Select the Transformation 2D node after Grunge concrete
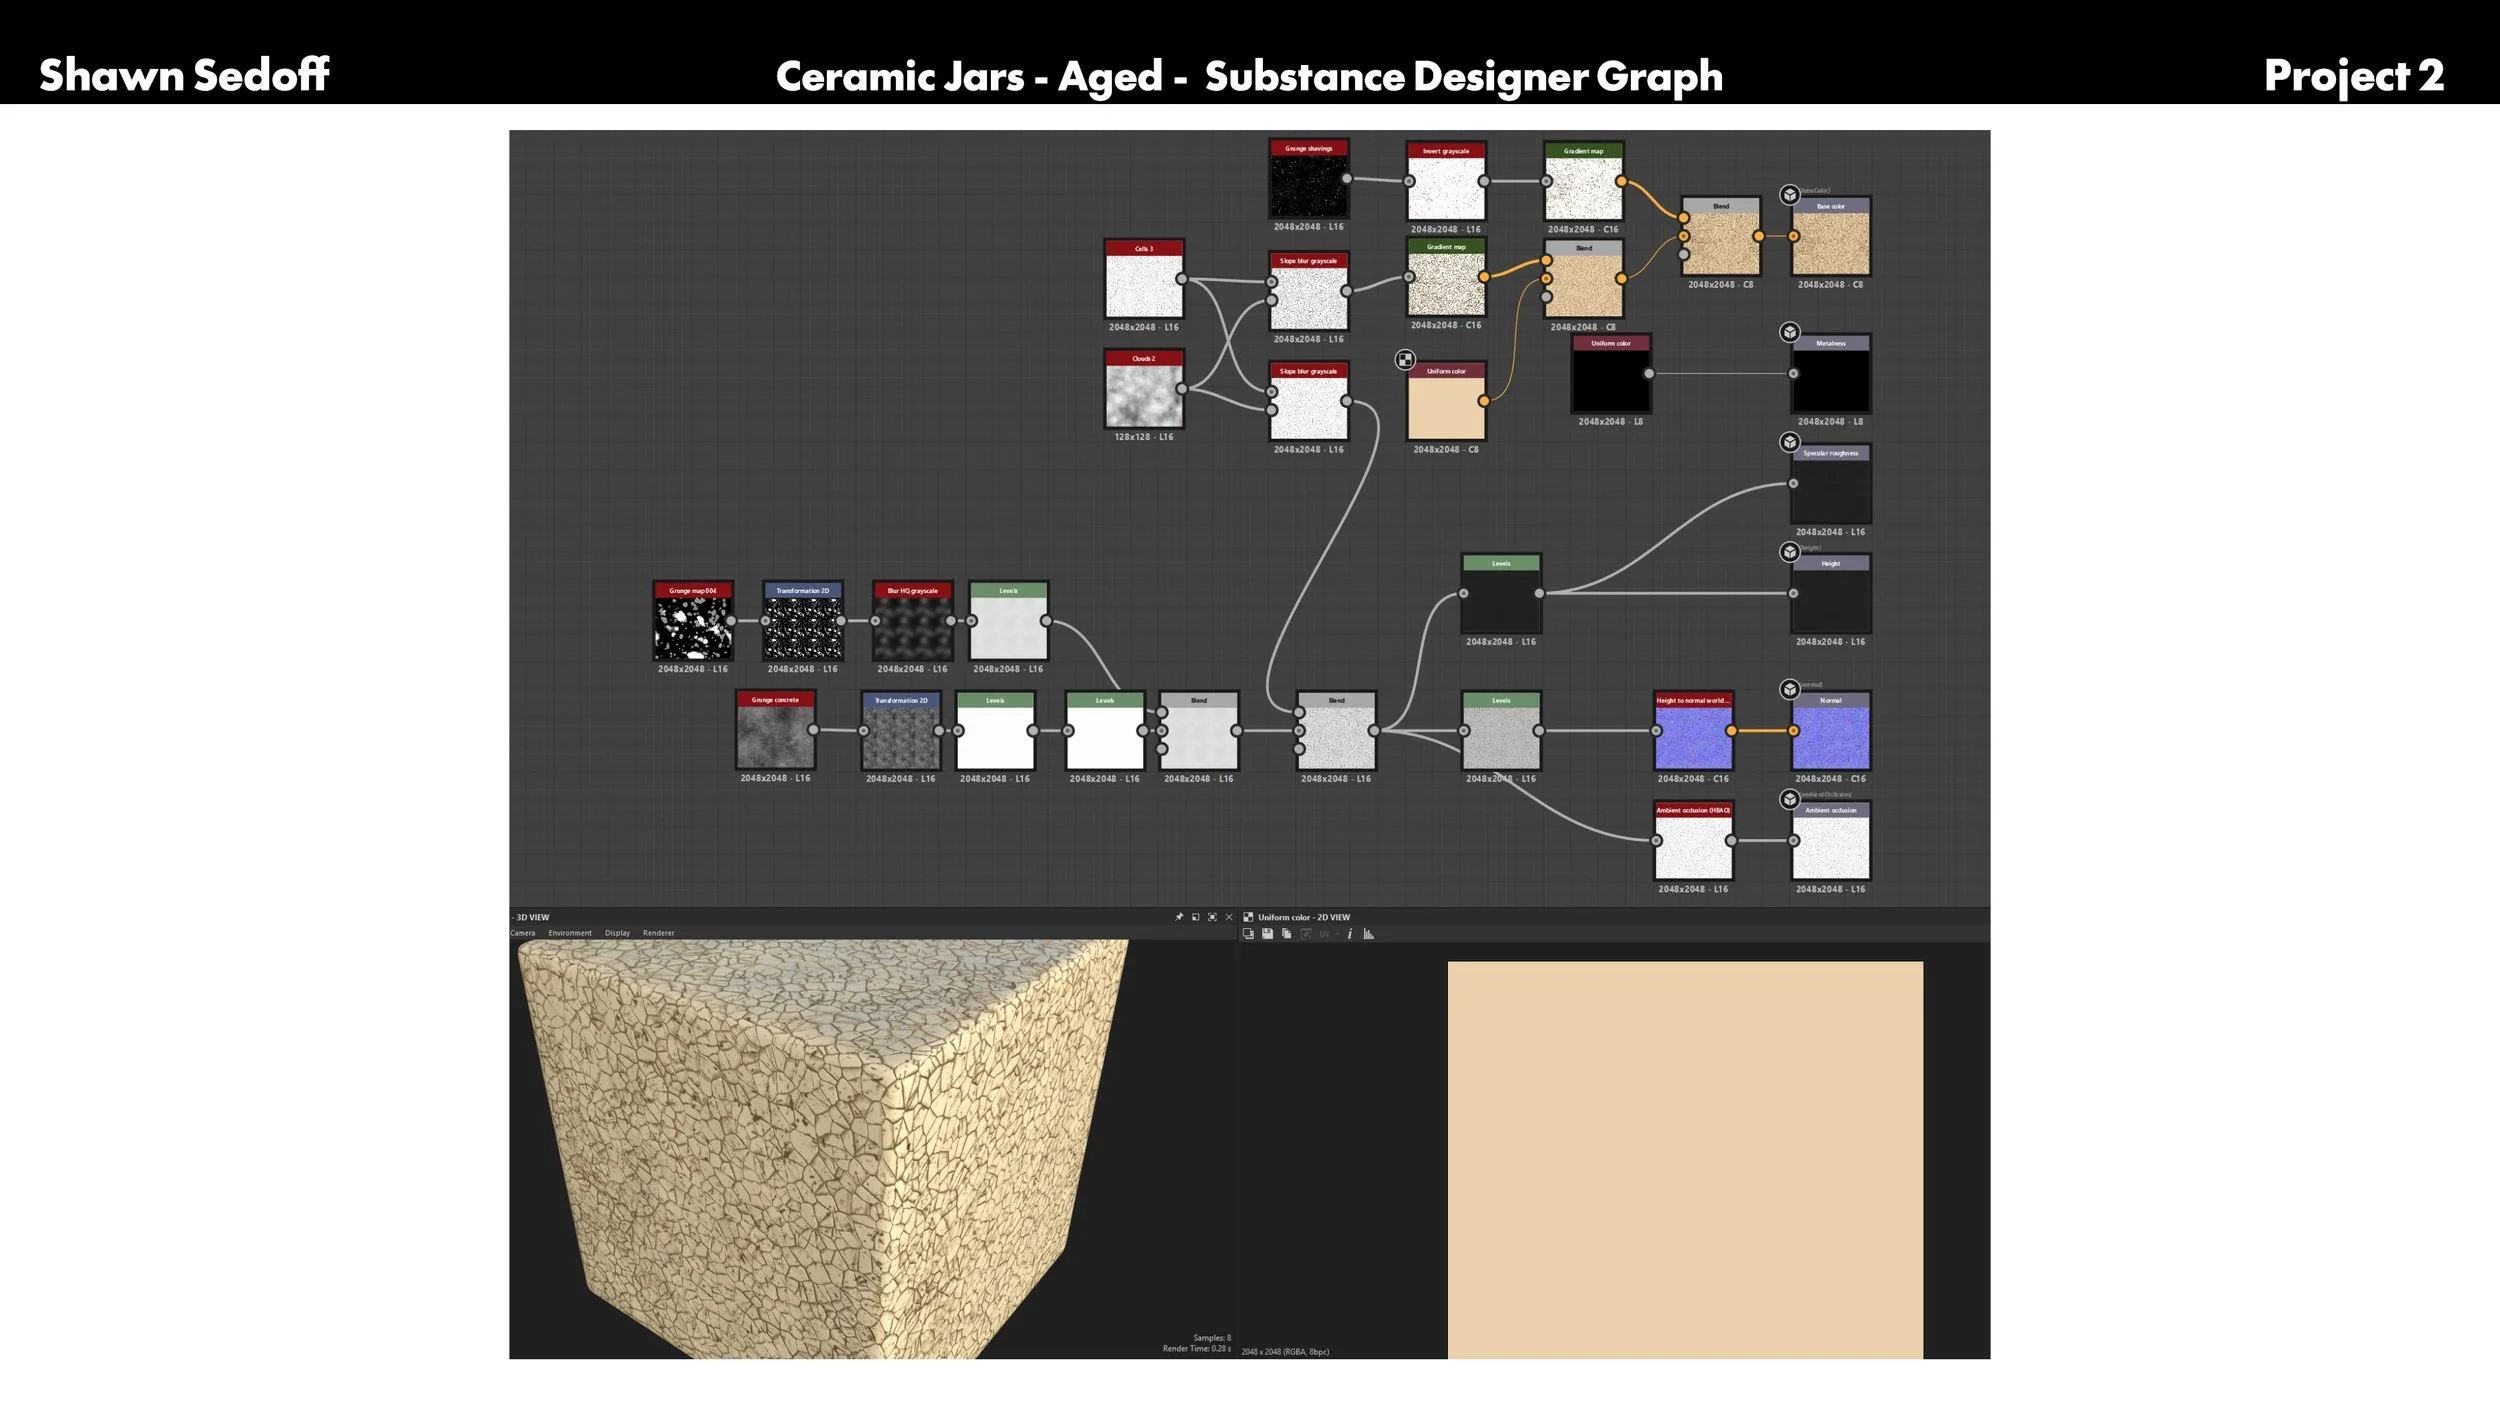The width and height of the screenshot is (2500, 1406). (x=901, y=730)
